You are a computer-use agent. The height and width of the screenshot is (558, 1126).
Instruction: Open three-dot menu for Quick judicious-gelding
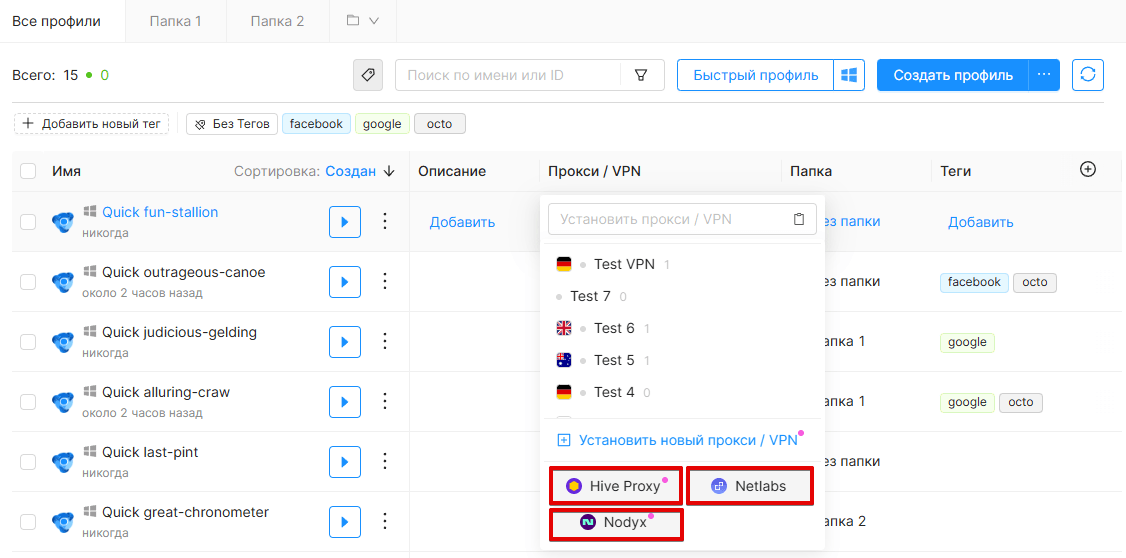pyautogui.click(x=385, y=341)
